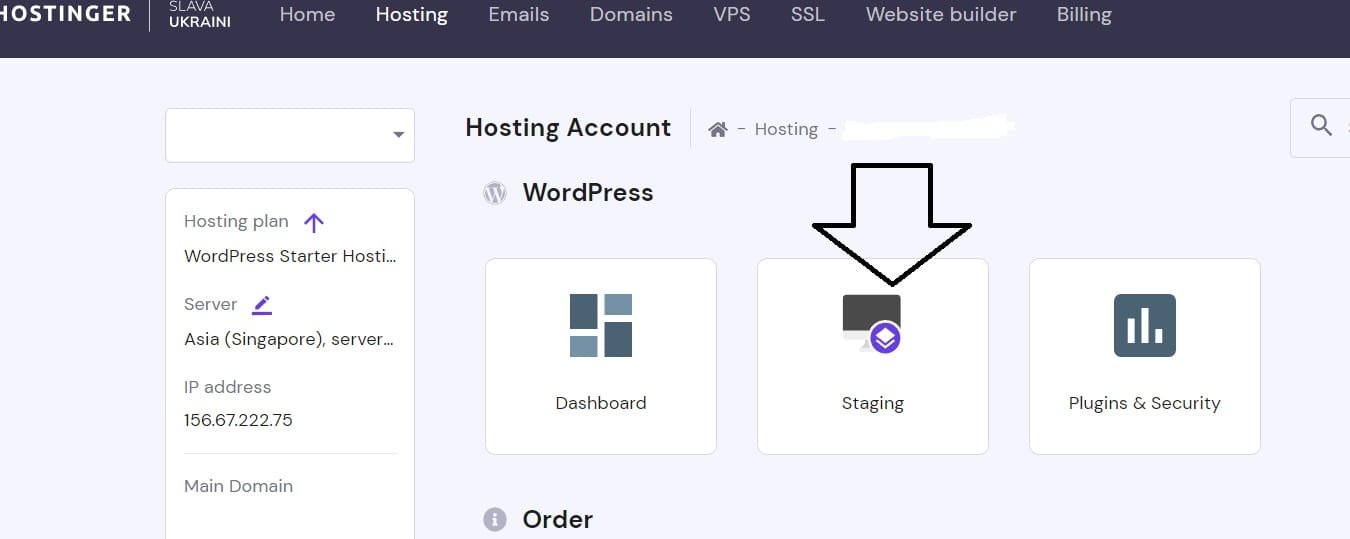Click the Hosting breadcrumb link
The width and height of the screenshot is (1350, 539).
tap(786, 129)
